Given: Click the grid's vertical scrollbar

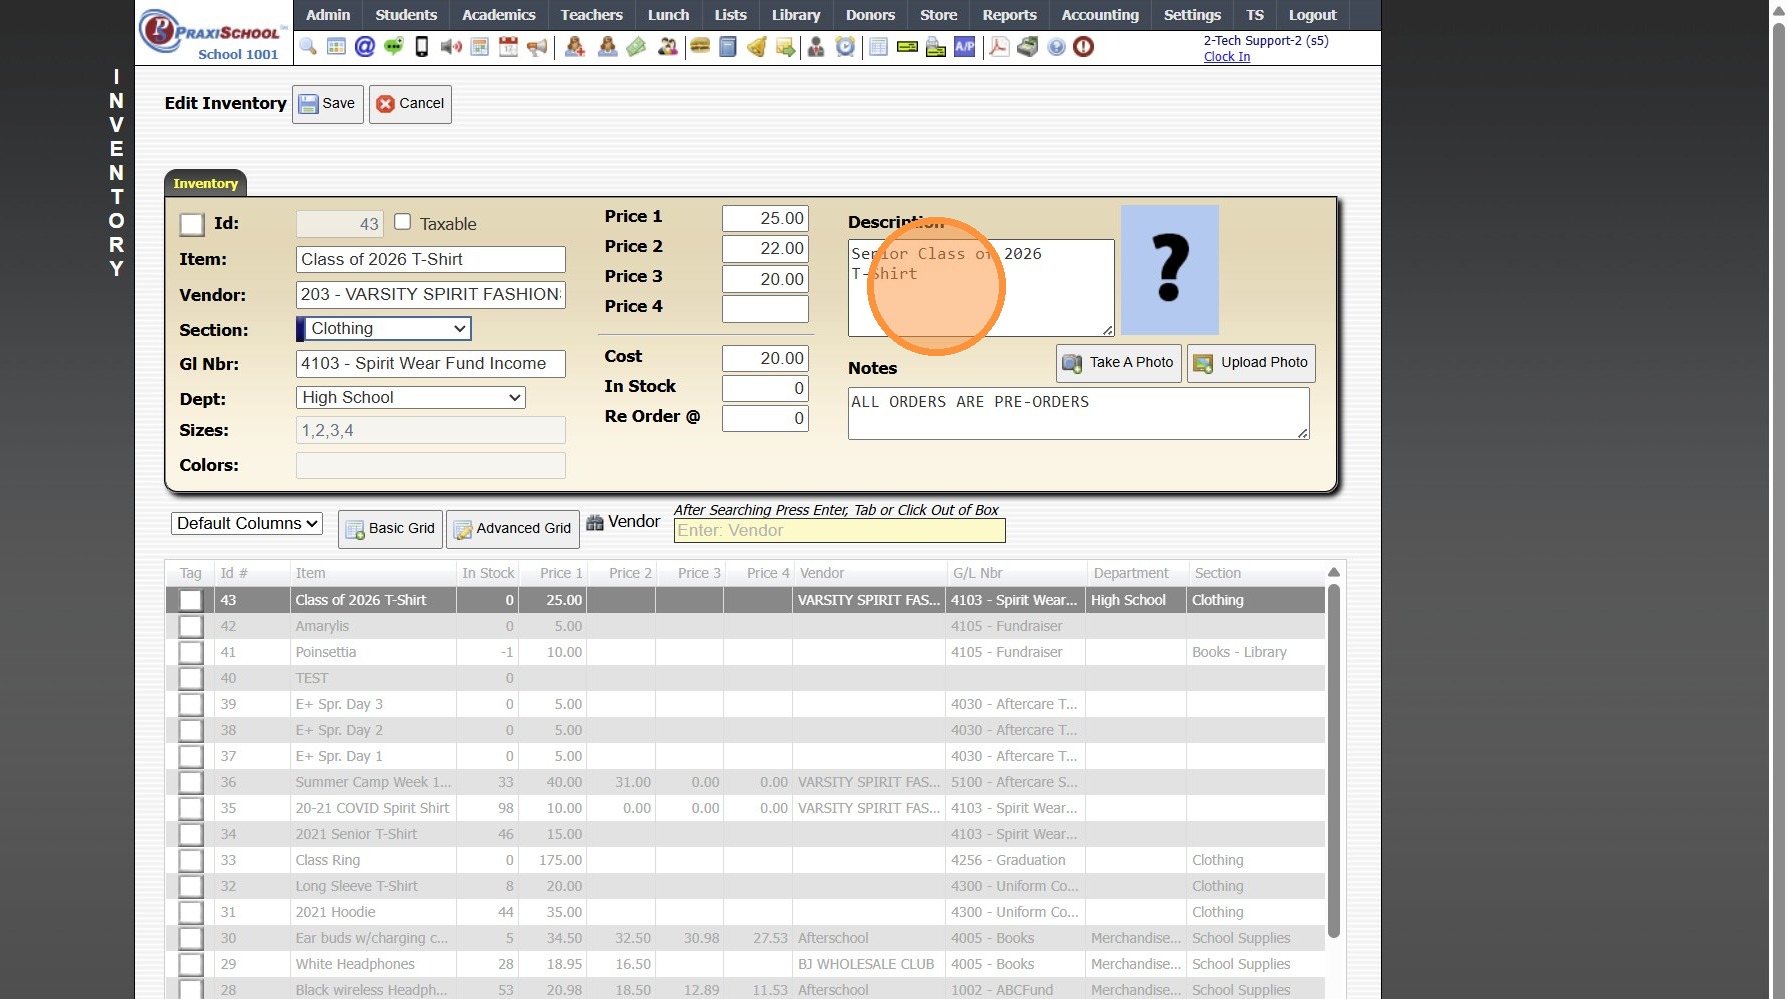Looking at the screenshot, I should click(1333, 760).
